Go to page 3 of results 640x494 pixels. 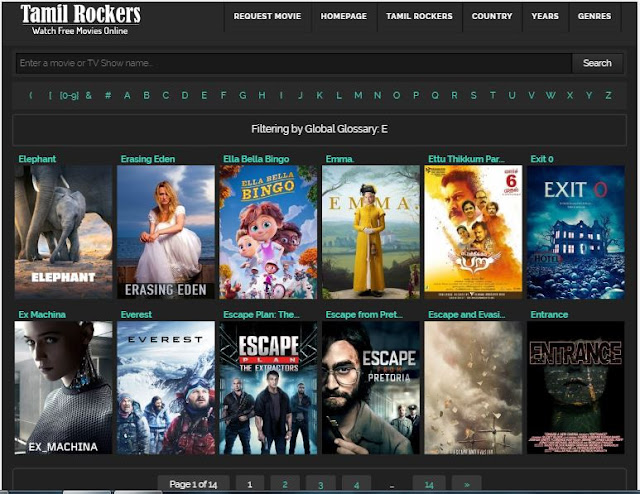[x=321, y=485]
